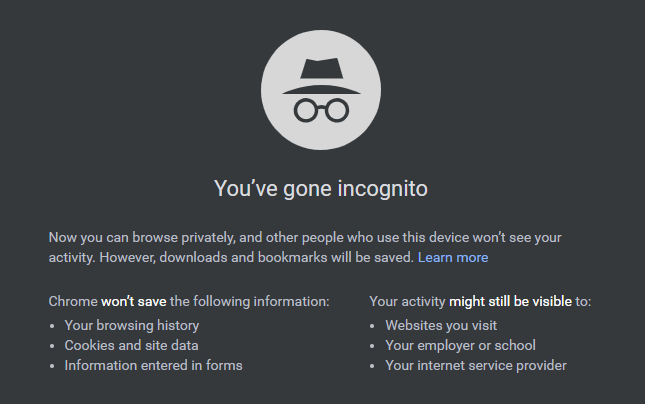Open the Learn more link

[x=453, y=258]
